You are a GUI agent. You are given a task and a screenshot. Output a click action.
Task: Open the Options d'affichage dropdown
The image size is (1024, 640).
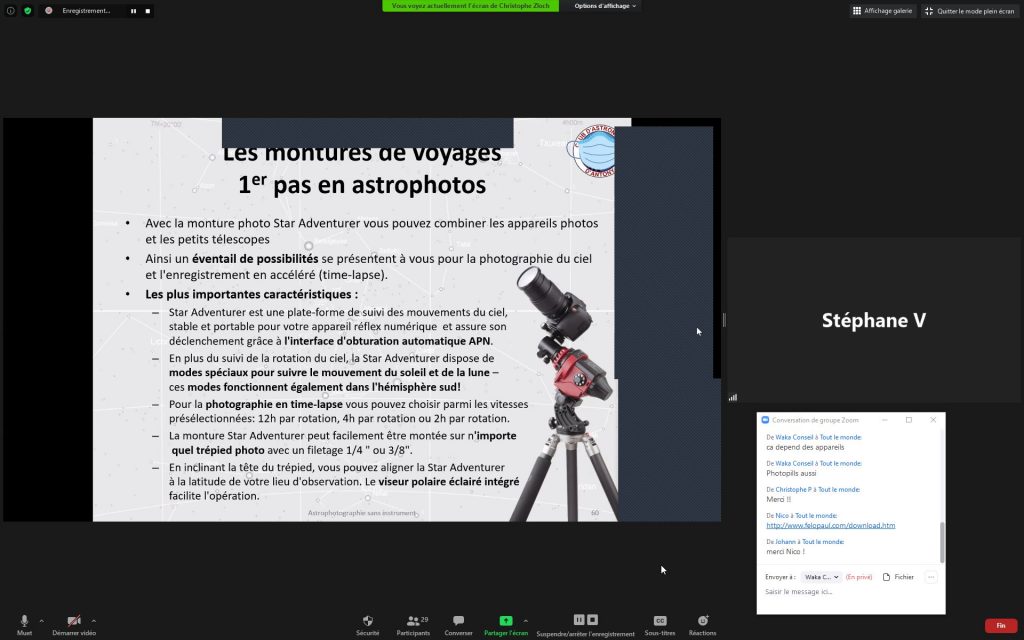(x=605, y=6)
